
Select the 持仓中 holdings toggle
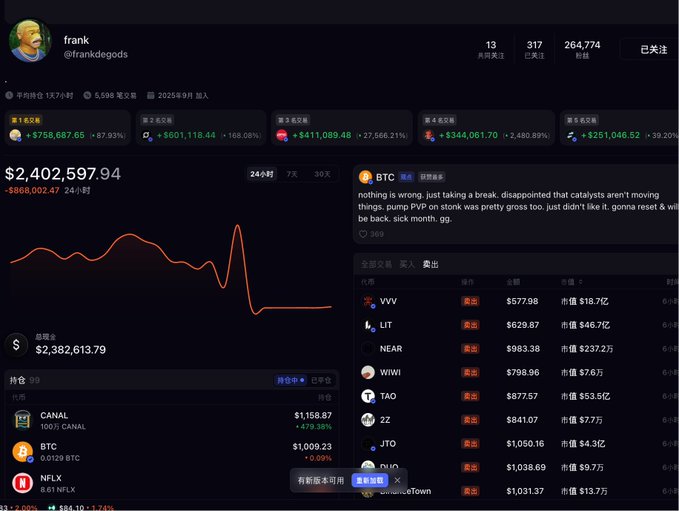pos(290,380)
